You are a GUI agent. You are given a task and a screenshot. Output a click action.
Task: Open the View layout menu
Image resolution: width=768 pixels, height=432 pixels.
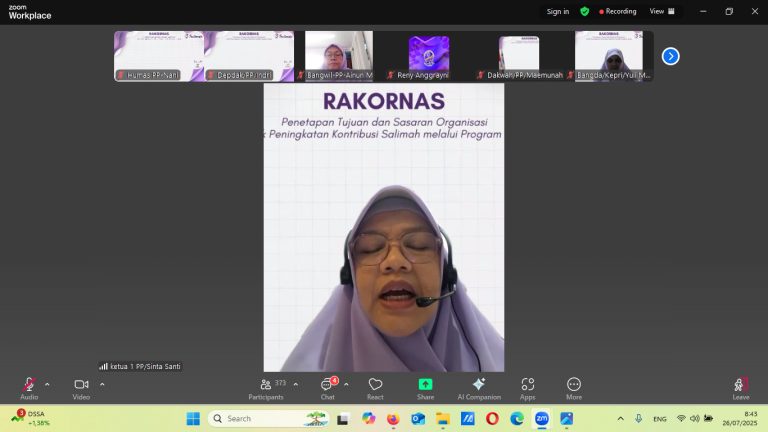point(662,11)
